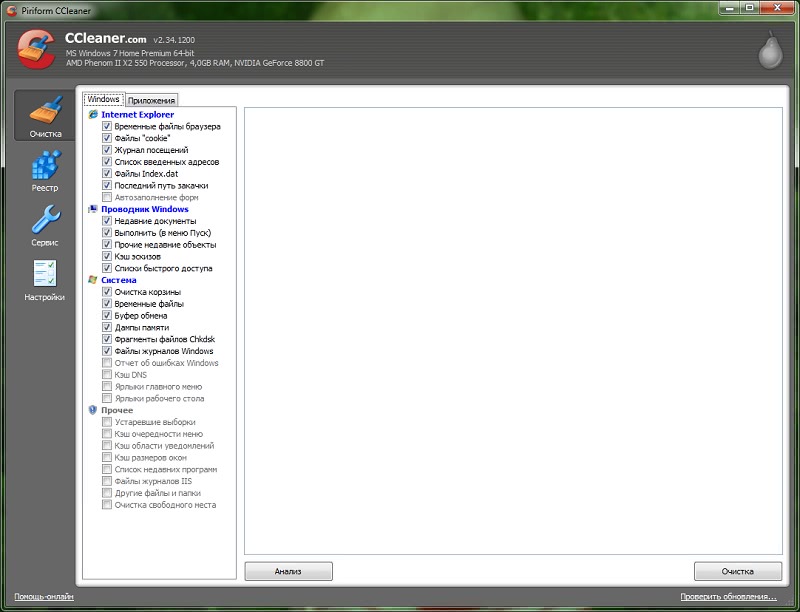
Task: Open the Помощь-онлайн link
Action: pyautogui.click(x=44, y=596)
